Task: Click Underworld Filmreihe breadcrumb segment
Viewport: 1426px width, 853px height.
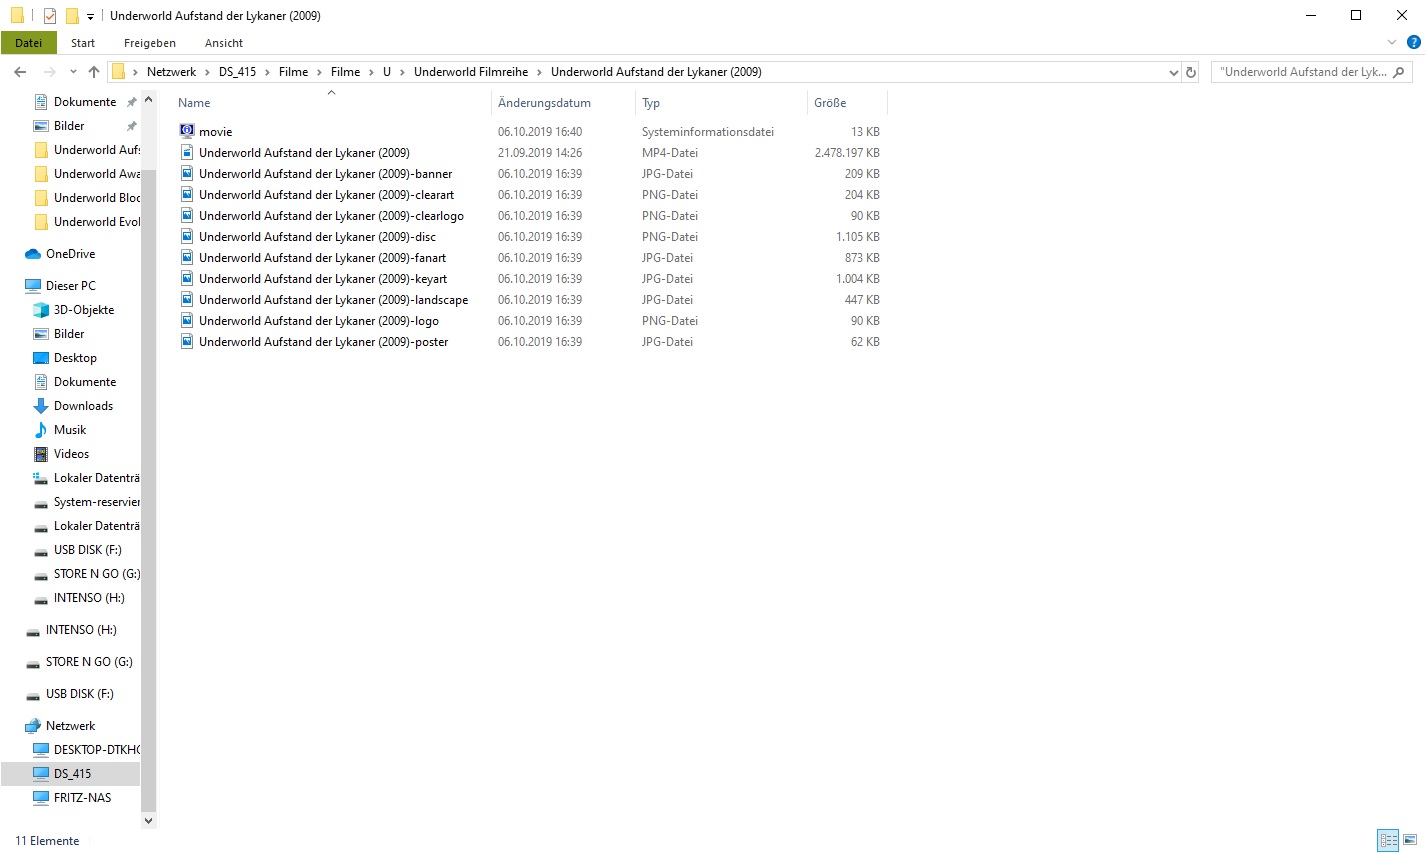Action: (x=471, y=72)
